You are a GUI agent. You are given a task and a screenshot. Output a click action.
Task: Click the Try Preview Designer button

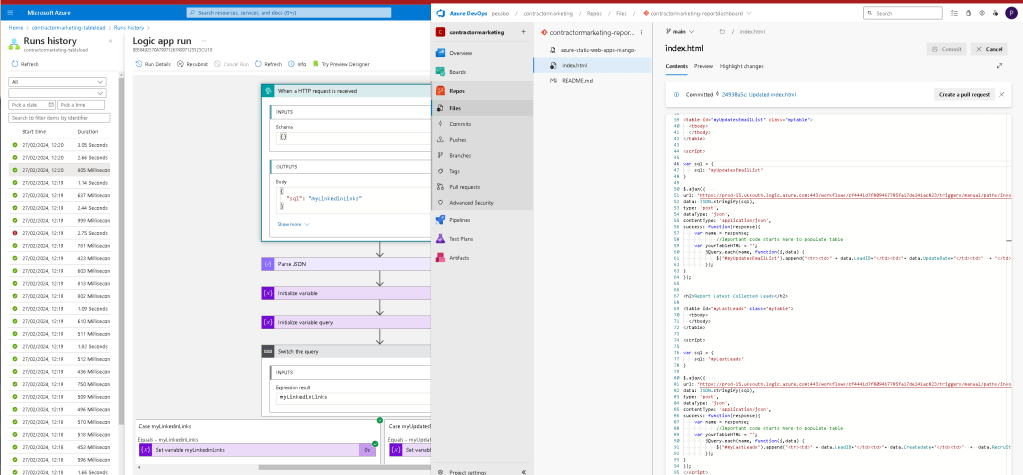click(341, 64)
